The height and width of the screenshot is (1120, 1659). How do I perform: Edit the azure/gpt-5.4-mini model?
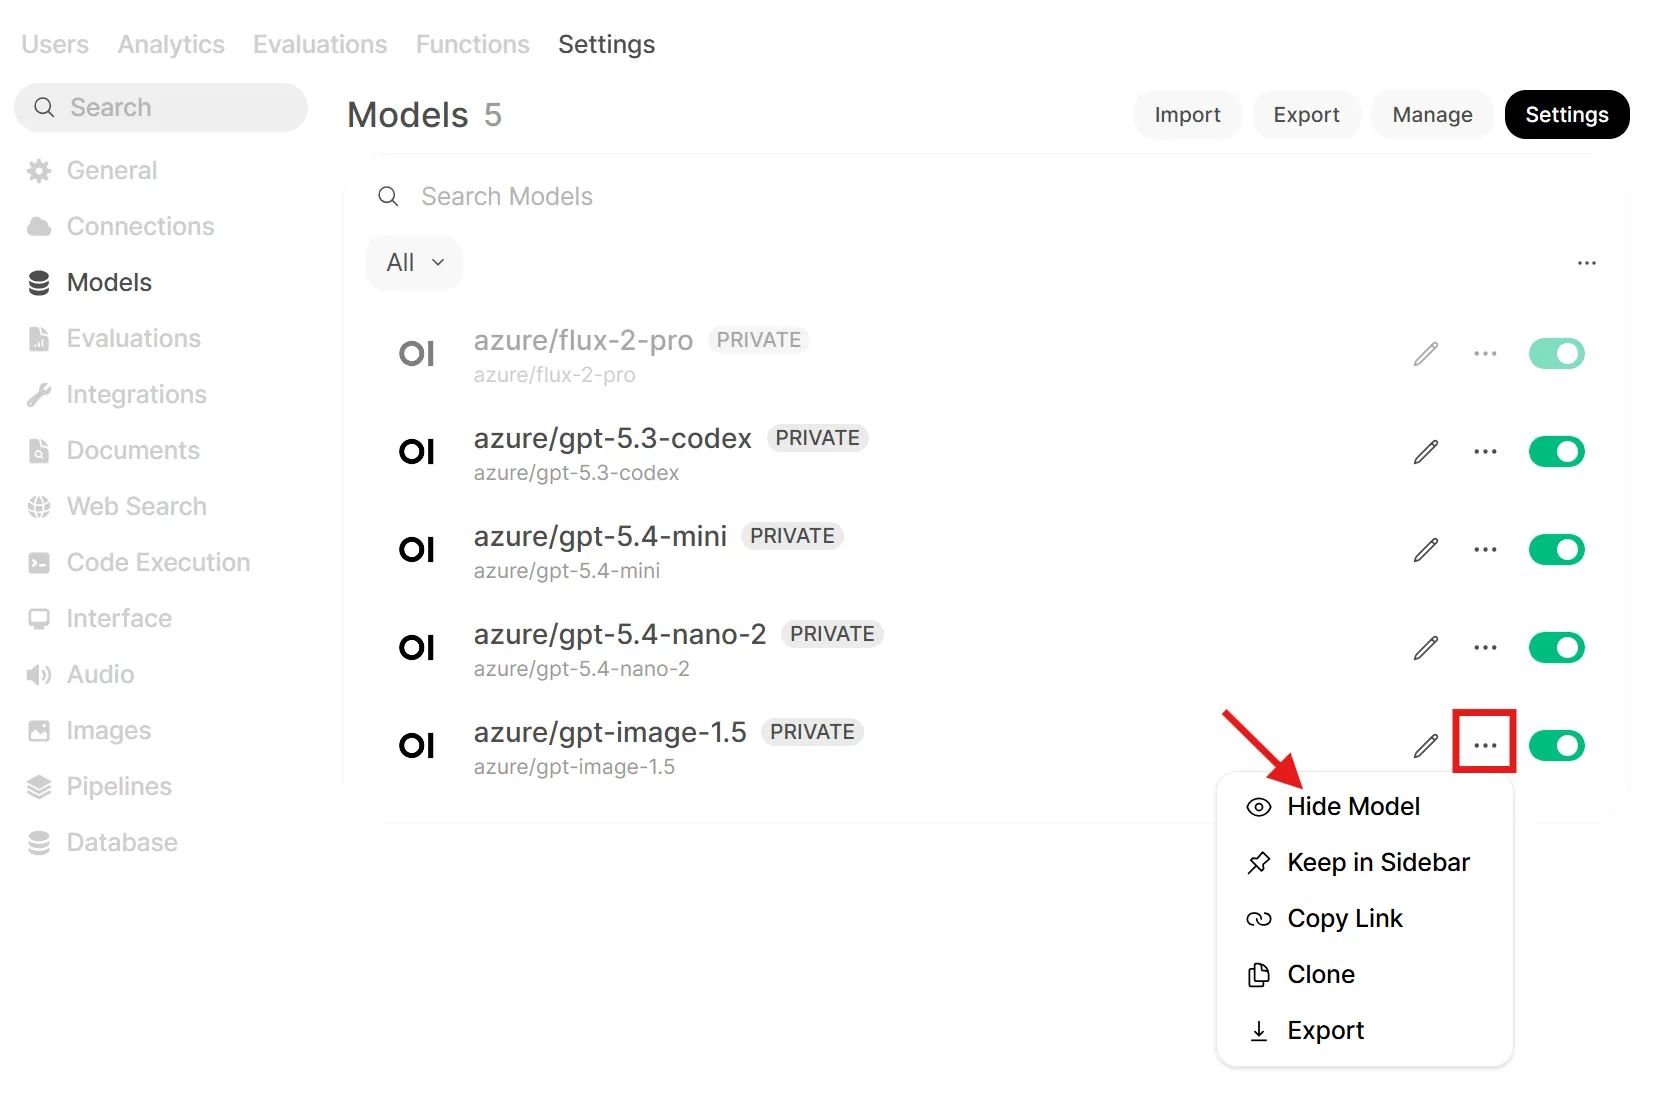click(x=1426, y=549)
